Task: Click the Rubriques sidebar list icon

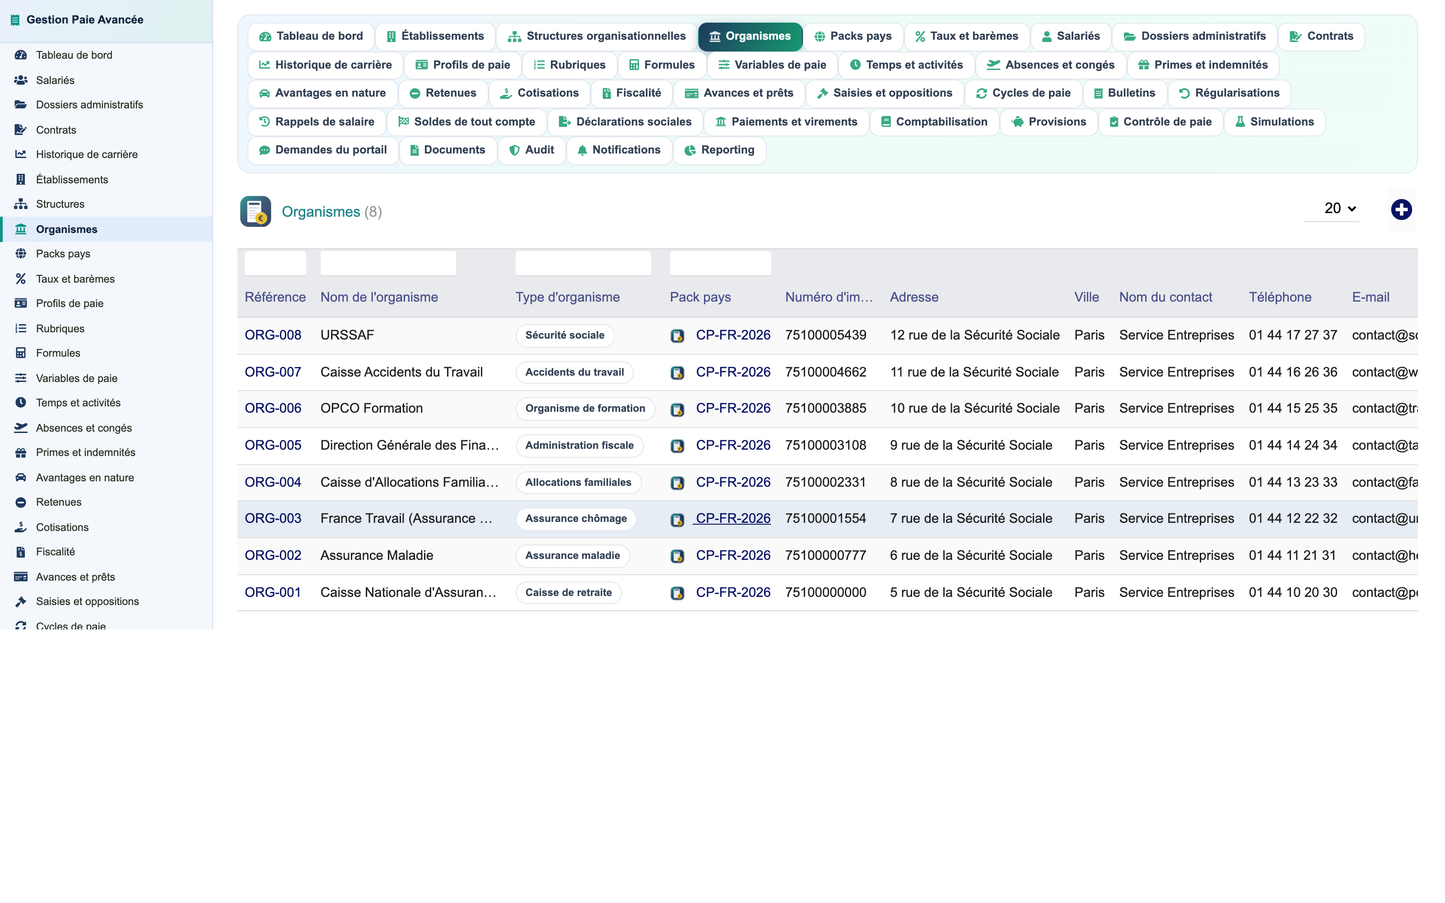Action: [20, 328]
